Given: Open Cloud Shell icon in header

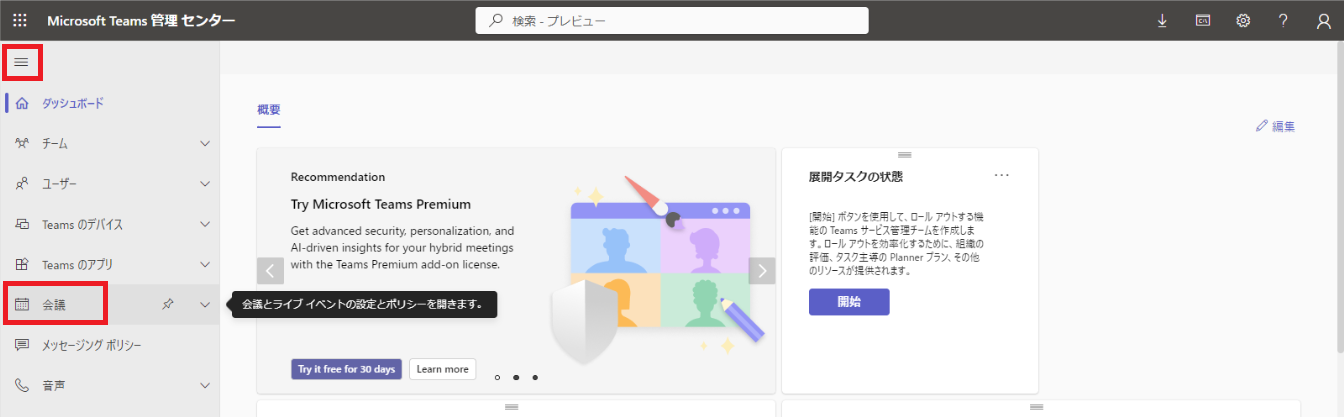Looking at the screenshot, I should (1203, 20).
